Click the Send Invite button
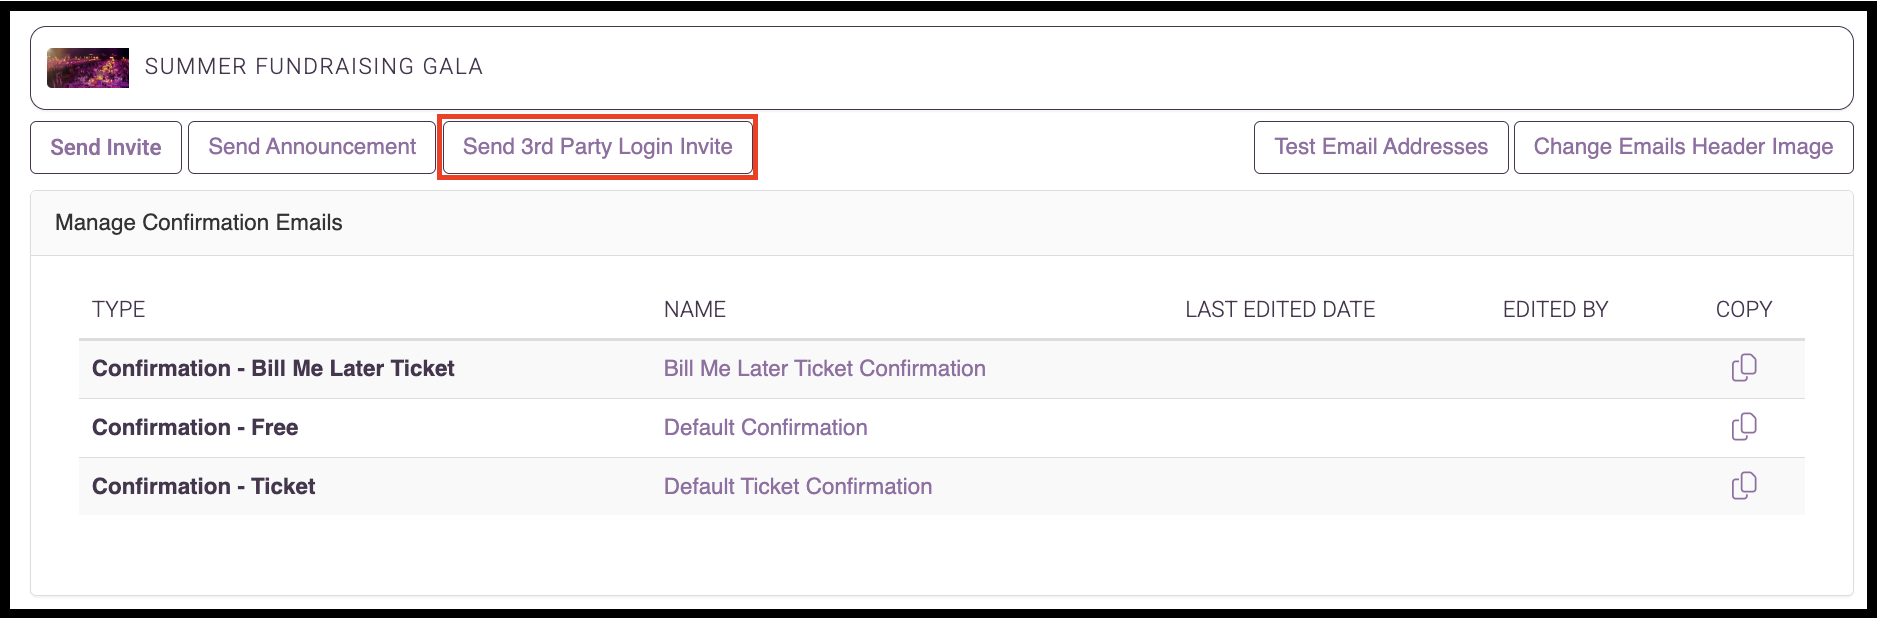 click(106, 147)
